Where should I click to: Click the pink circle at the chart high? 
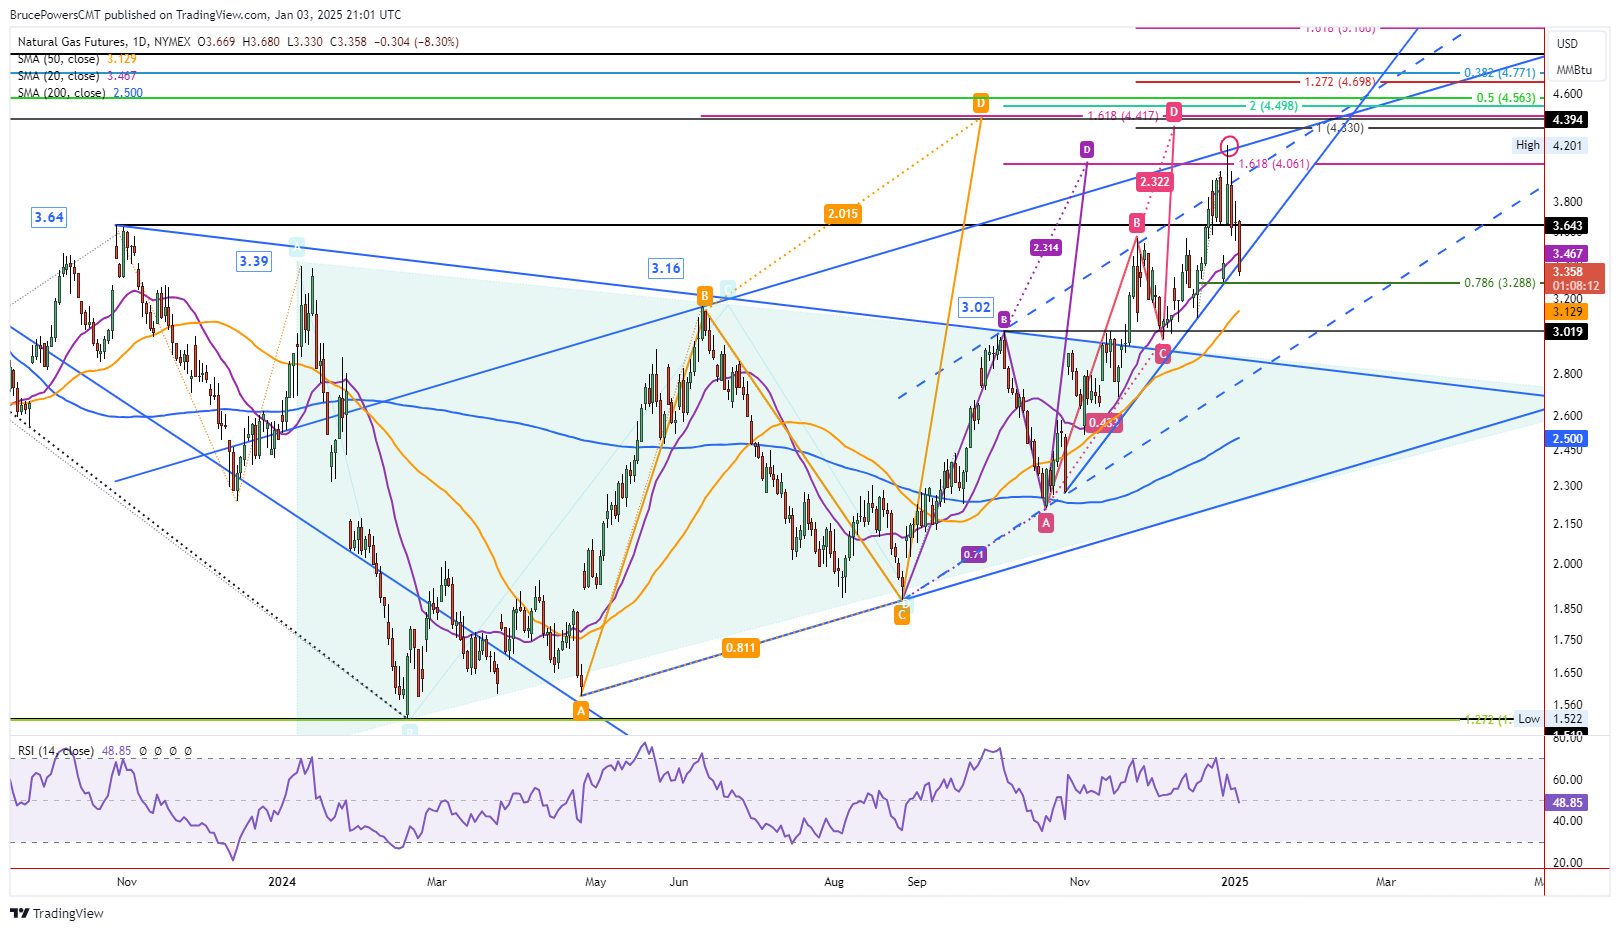click(1231, 145)
